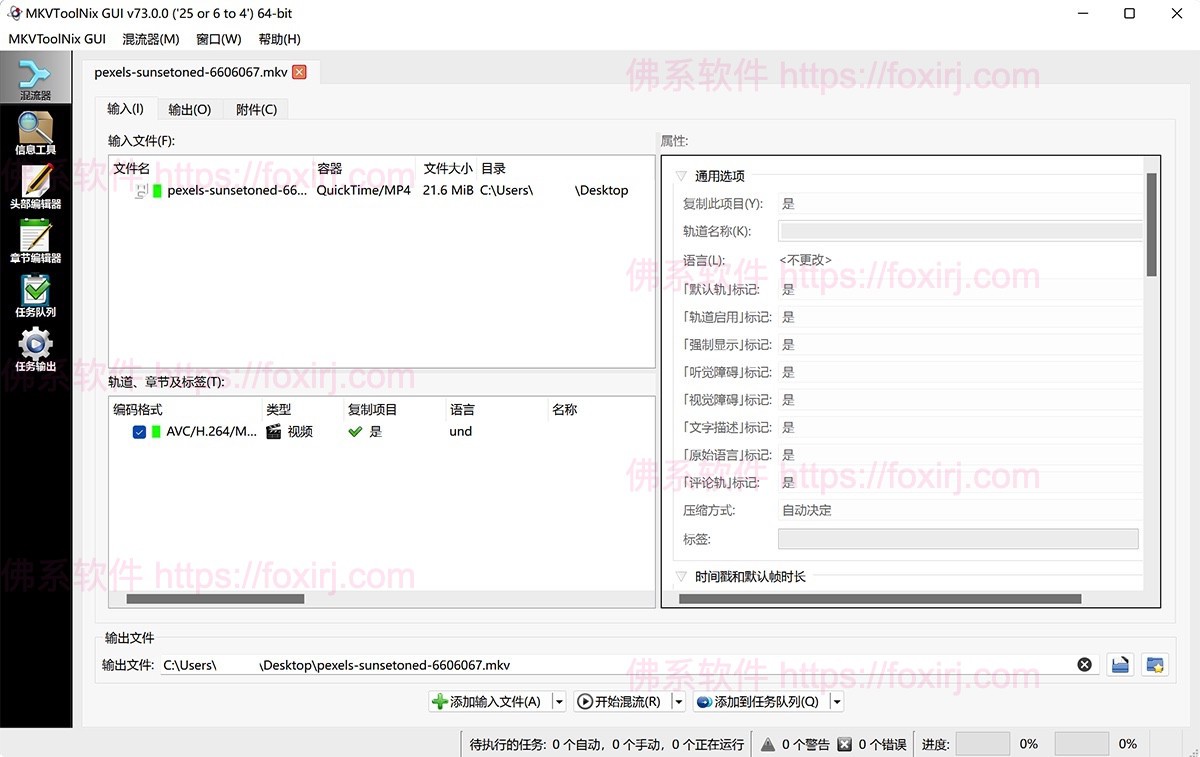Image resolution: width=1200 pixels, height=757 pixels.
Task: Uncheck the AVC/H.264 video track checkbox
Action: click(138, 431)
